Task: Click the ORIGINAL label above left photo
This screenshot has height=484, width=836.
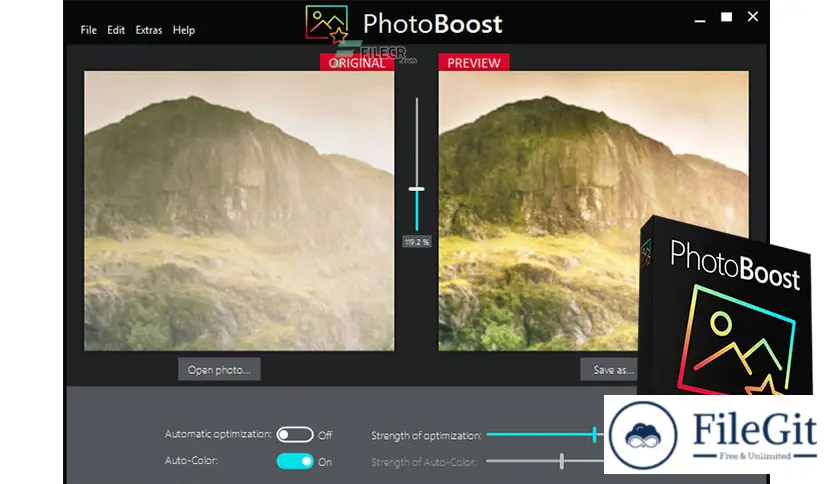Action: pos(357,63)
